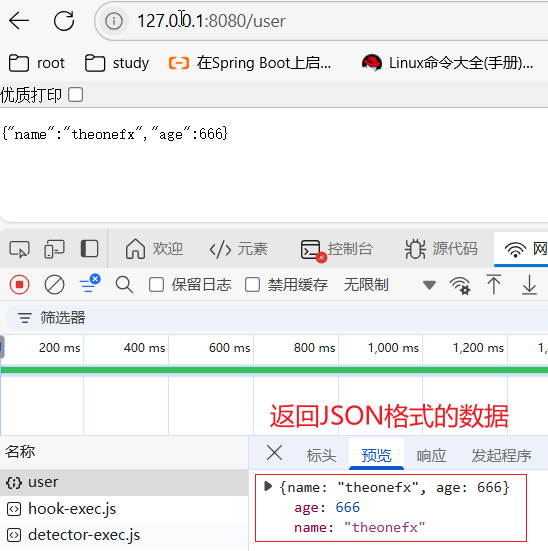Click the address bar URL 127.0.0.1:8080/user

point(211,21)
